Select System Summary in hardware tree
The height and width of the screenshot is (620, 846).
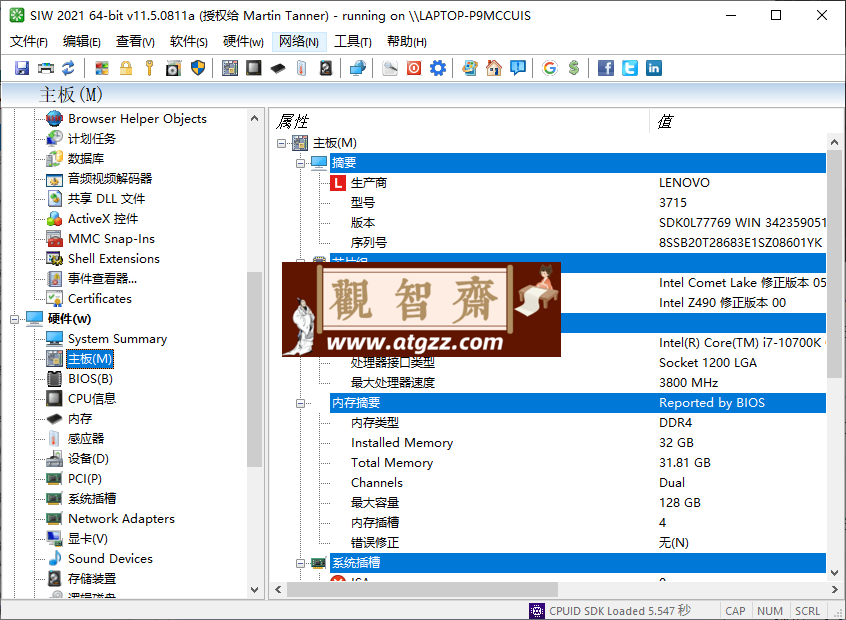(117, 339)
